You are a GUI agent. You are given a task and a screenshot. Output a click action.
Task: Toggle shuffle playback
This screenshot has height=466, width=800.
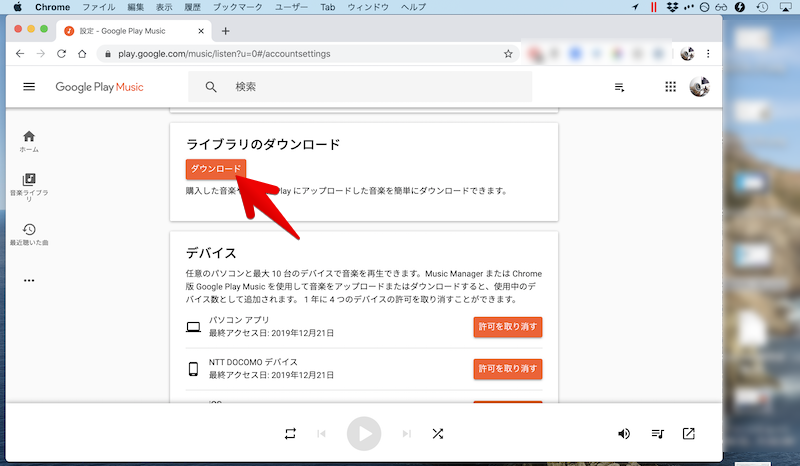click(x=438, y=434)
